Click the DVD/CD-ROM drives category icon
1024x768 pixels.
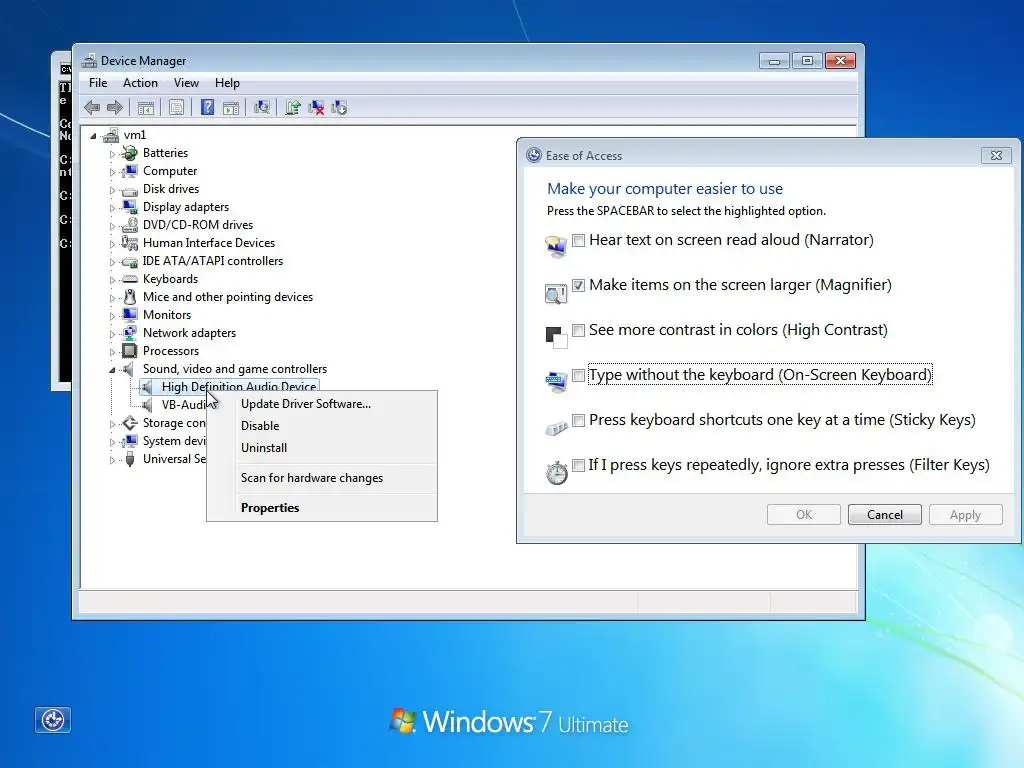[130, 225]
